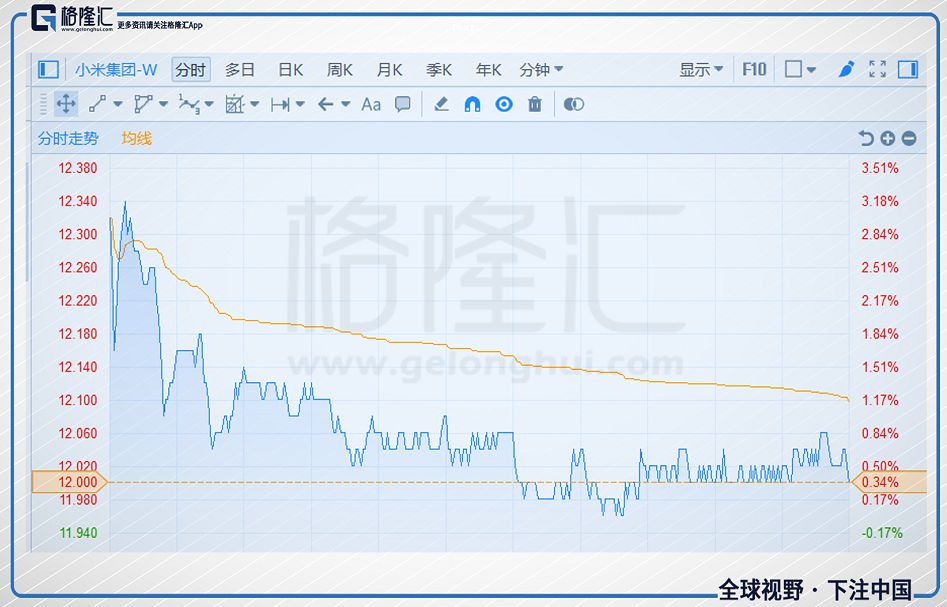Click the blue paint brush icon
Viewport: 947px width, 607px height.
tap(847, 69)
